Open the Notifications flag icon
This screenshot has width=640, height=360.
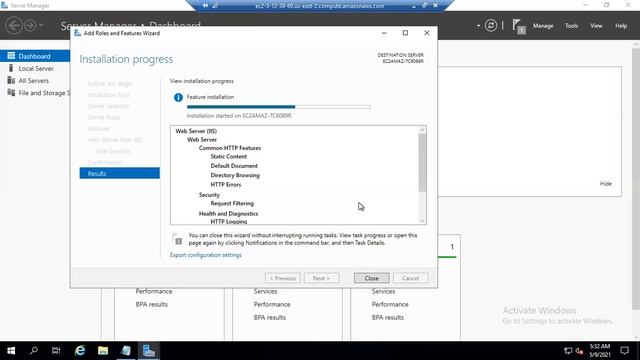(518, 27)
